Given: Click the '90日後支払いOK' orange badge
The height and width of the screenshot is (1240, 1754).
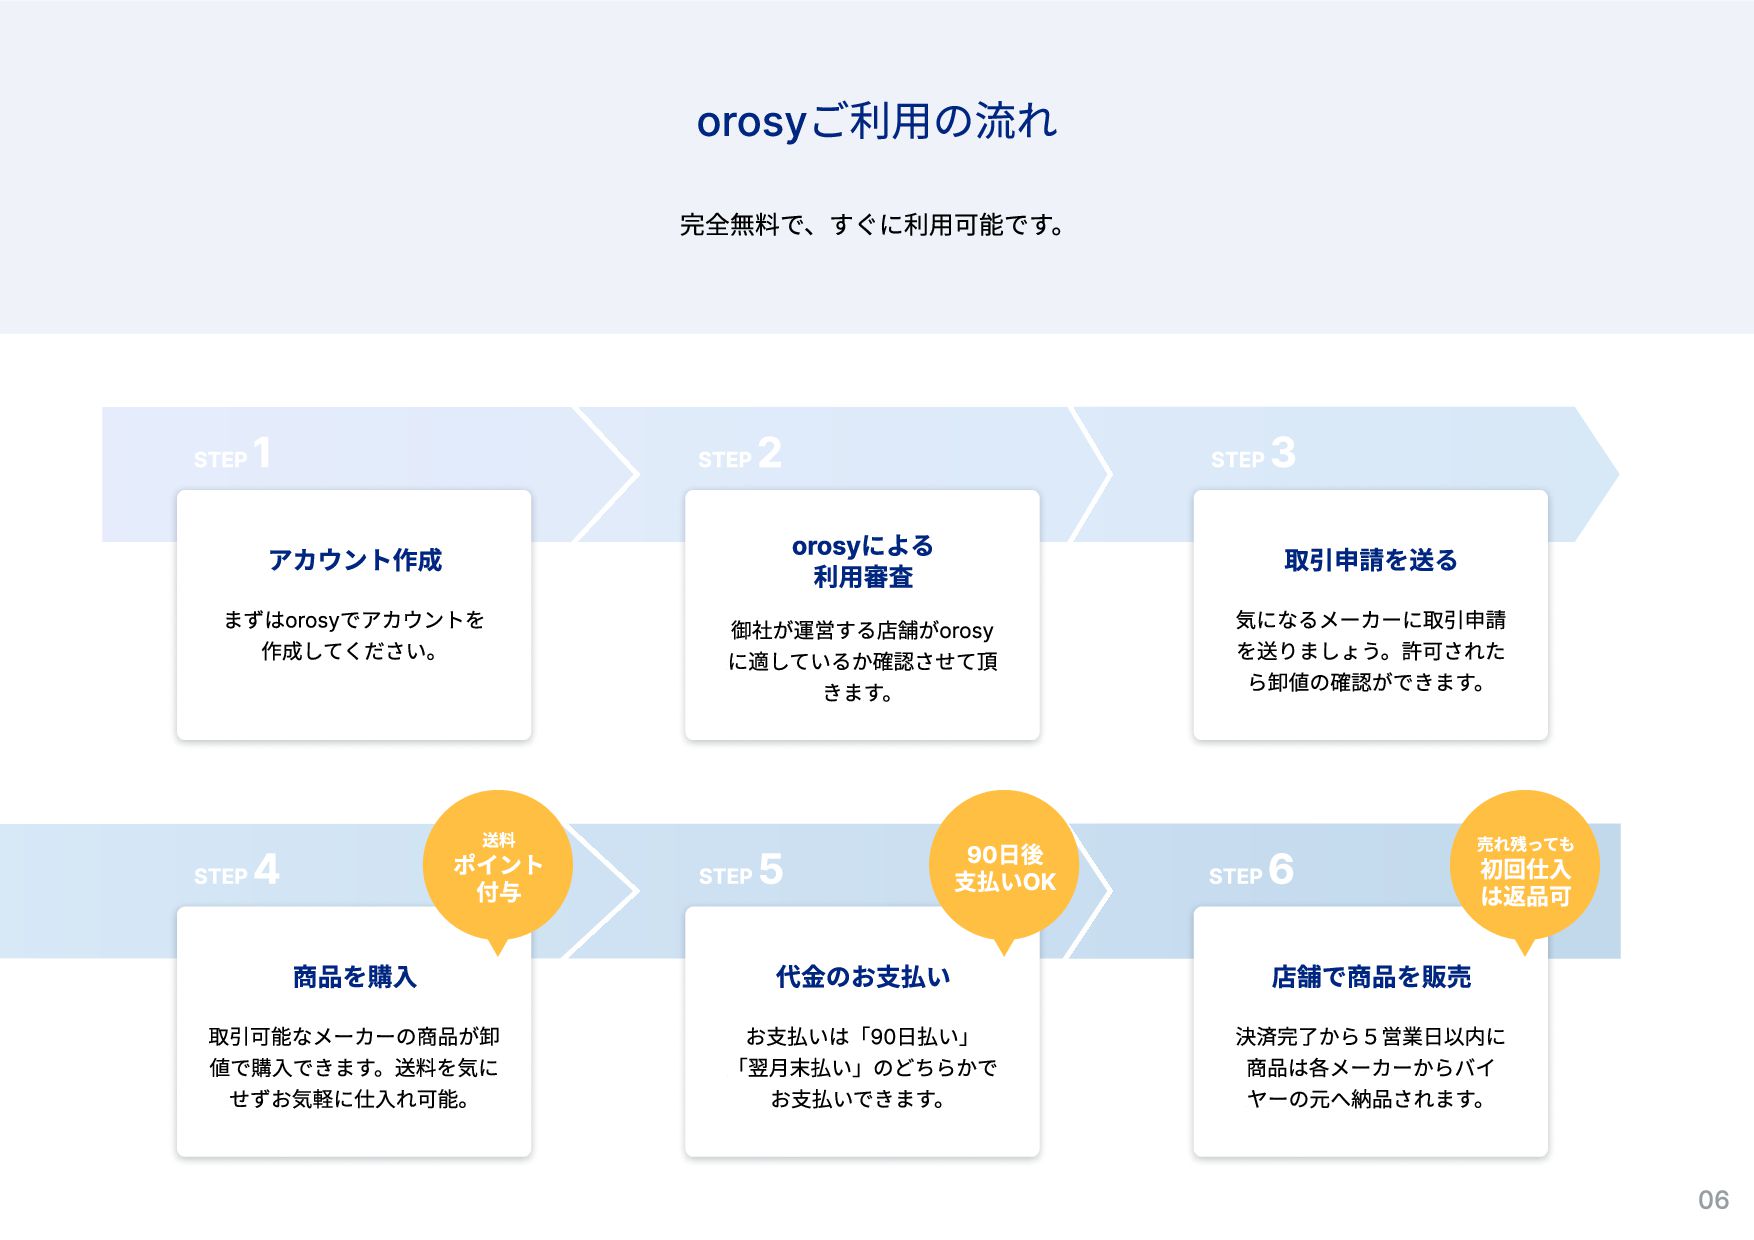Looking at the screenshot, I should coord(1005,868).
